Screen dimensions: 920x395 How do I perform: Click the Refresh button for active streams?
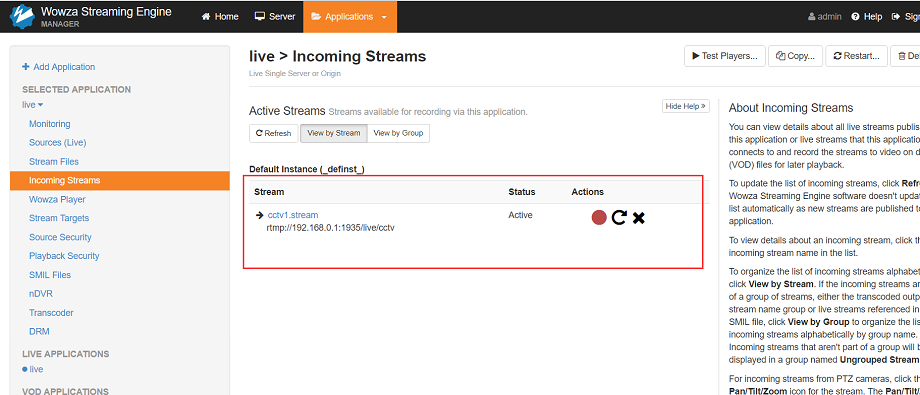273,133
